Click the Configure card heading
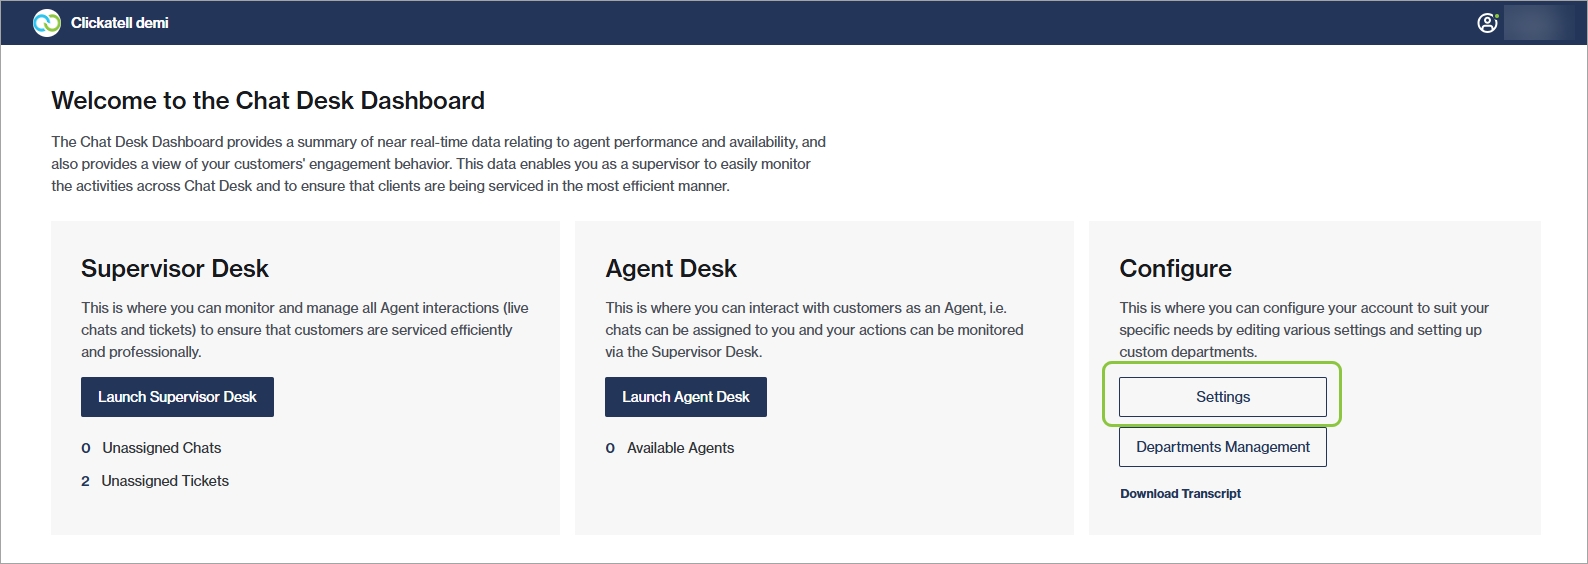The height and width of the screenshot is (564, 1588). point(1175,269)
